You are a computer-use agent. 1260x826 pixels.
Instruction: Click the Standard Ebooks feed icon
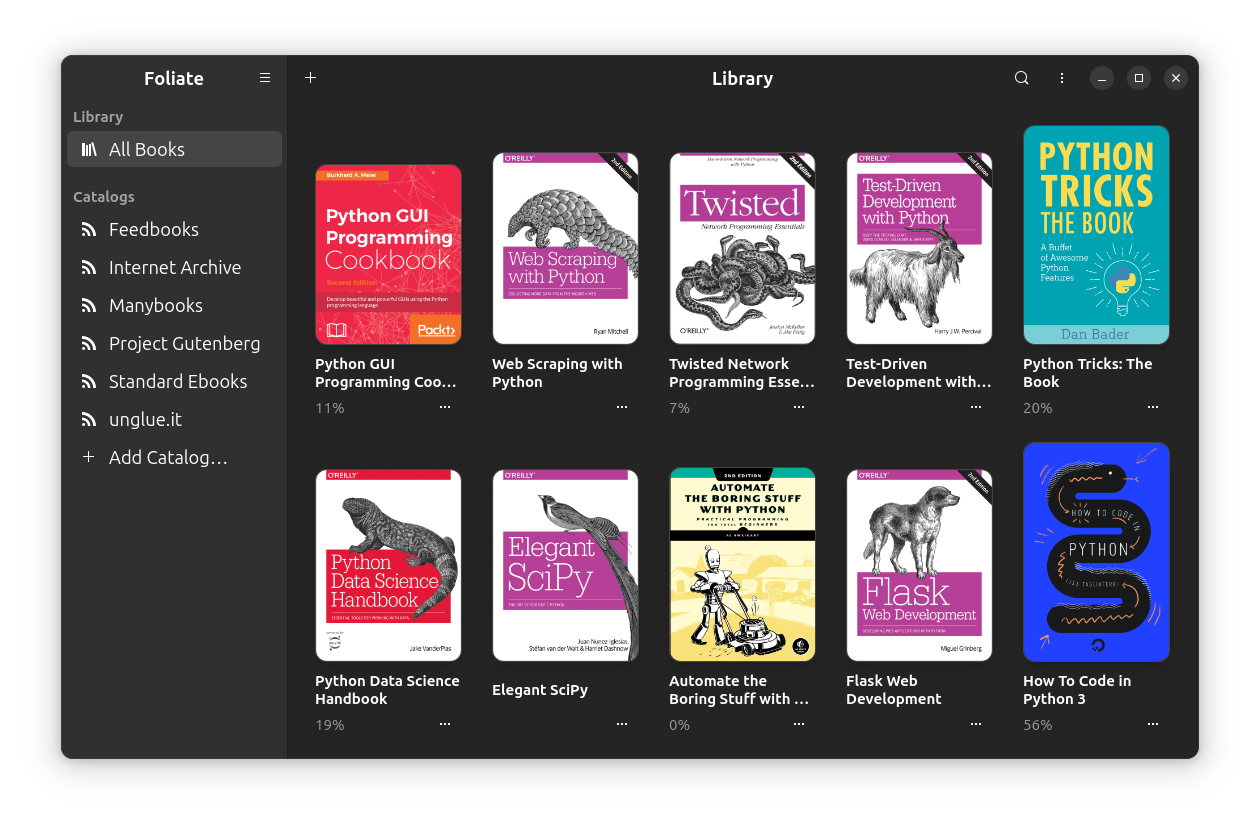tap(89, 381)
